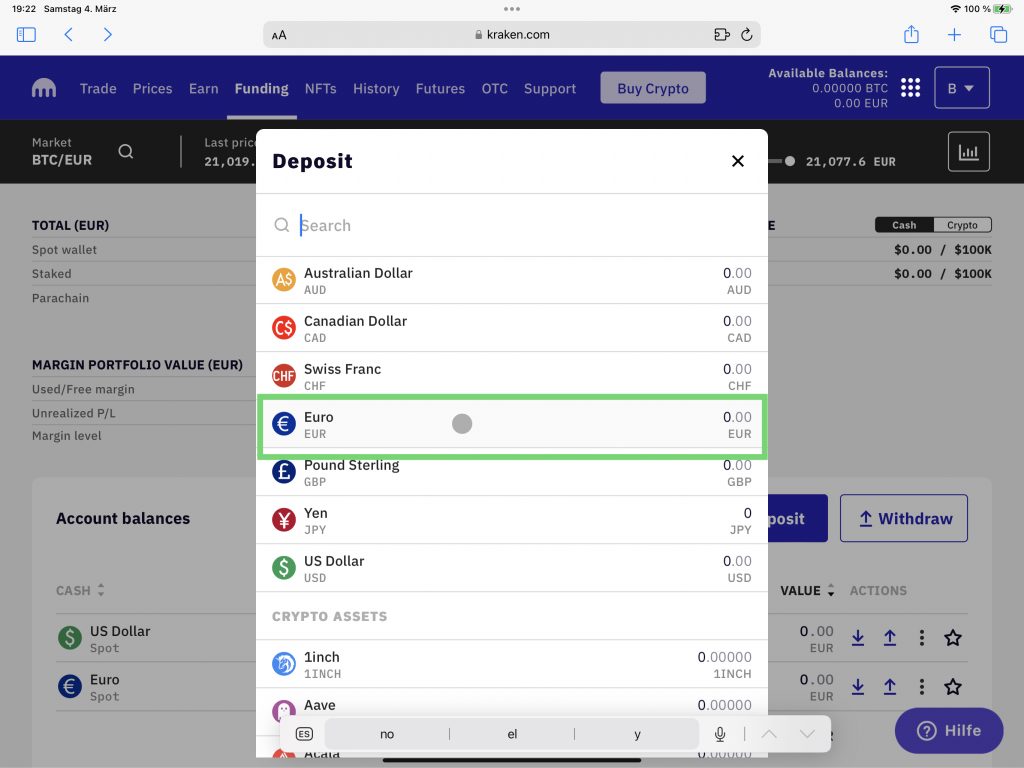The width and height of the screenshot is (1024, 768).
Task: Go back to previous page
Action: click(x=69, y=35)
